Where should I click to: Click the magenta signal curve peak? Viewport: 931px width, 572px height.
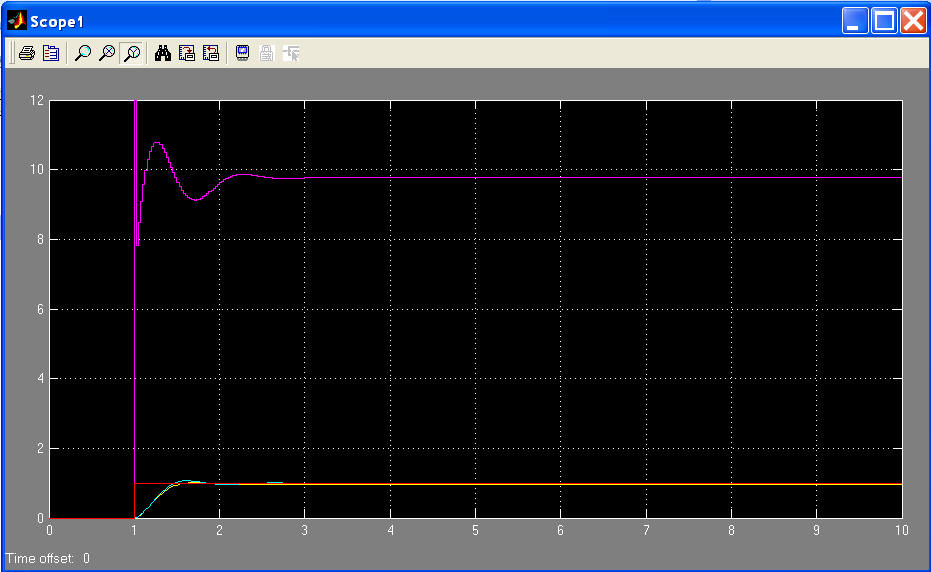tap(157, 143)
